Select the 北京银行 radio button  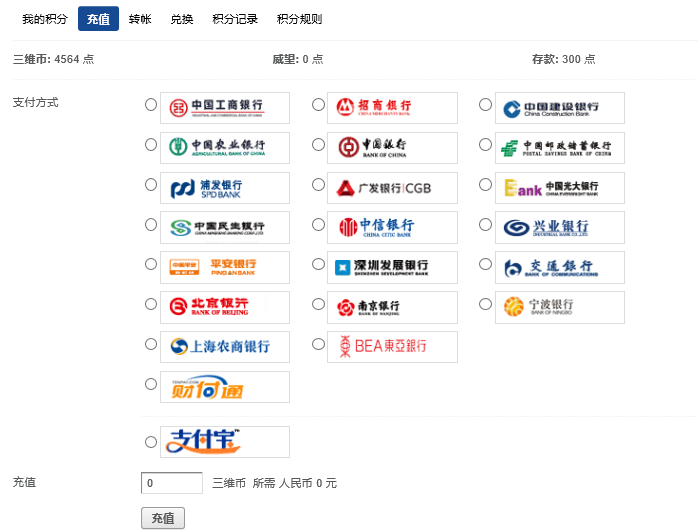pyautogui.click(x=151, y=304)
